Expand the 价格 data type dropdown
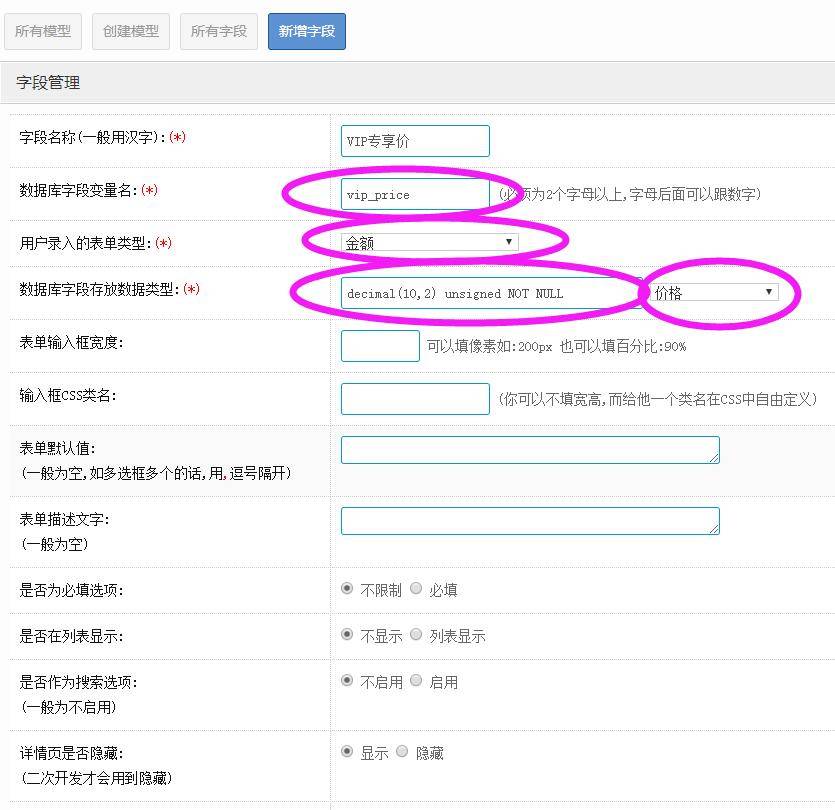 click(714, 292)
